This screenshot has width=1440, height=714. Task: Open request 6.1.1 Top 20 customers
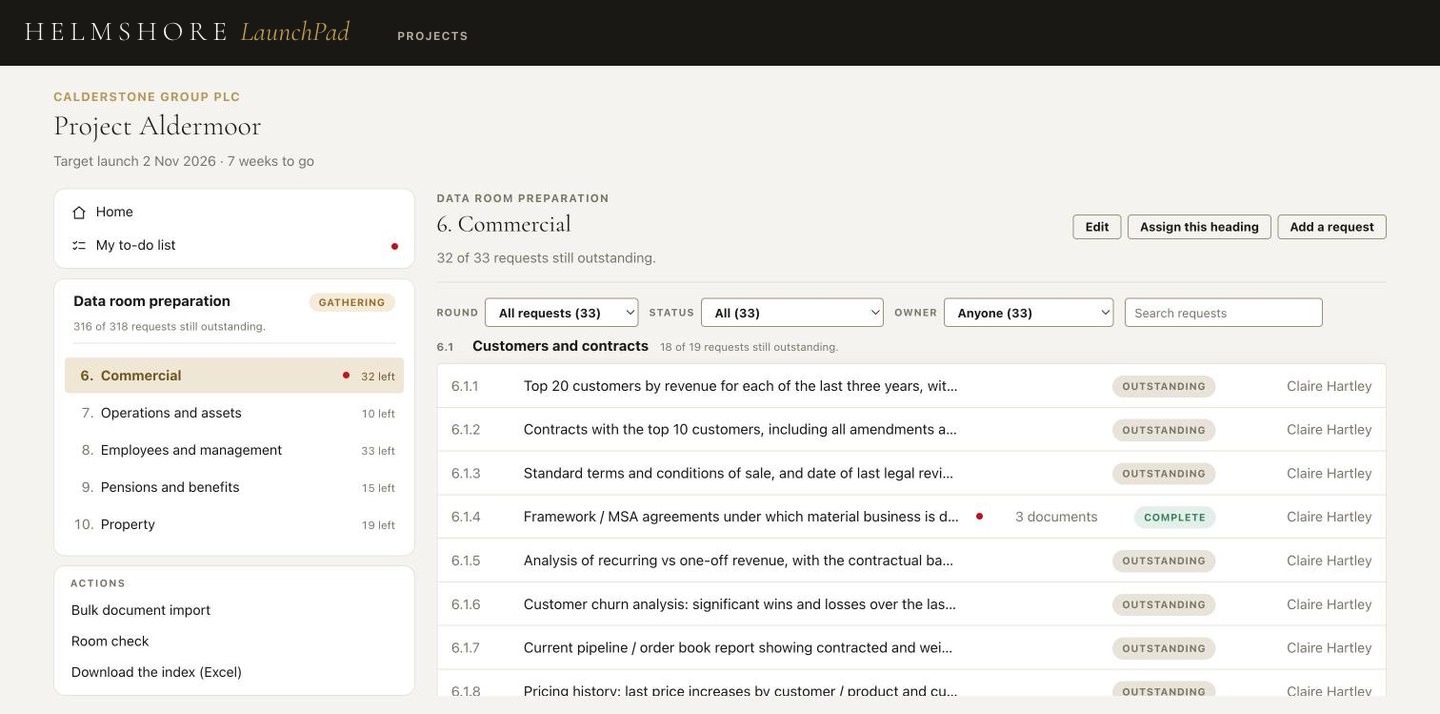(911, 386)
